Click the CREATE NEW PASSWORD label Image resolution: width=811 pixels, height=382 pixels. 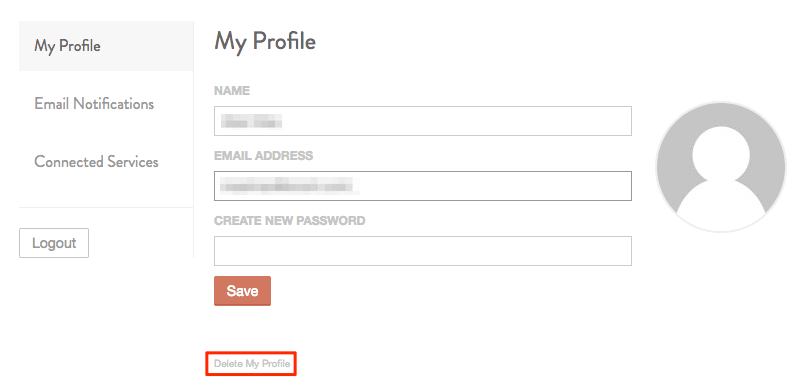290,221
